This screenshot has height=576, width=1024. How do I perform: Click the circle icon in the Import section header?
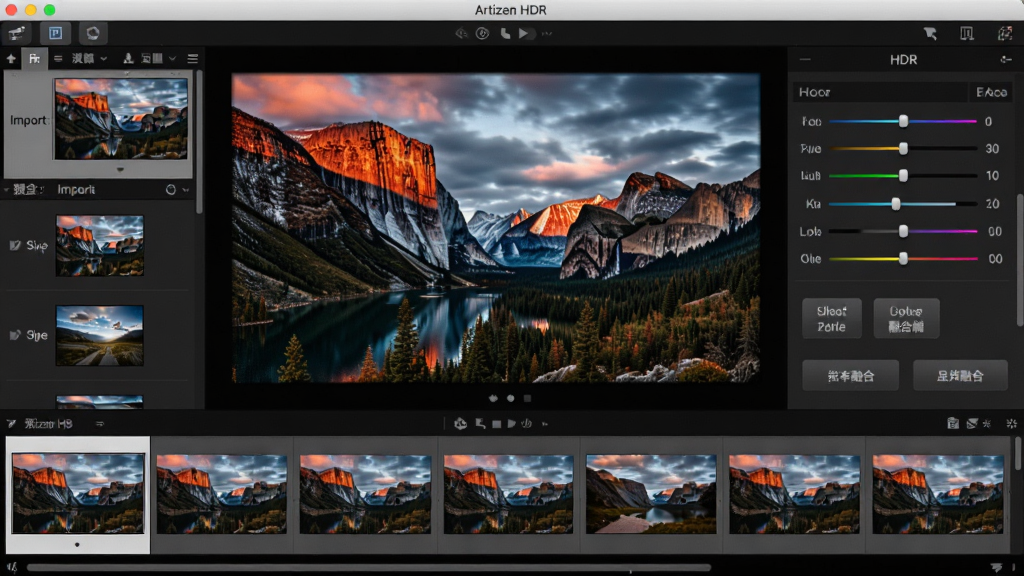point(170,189)
